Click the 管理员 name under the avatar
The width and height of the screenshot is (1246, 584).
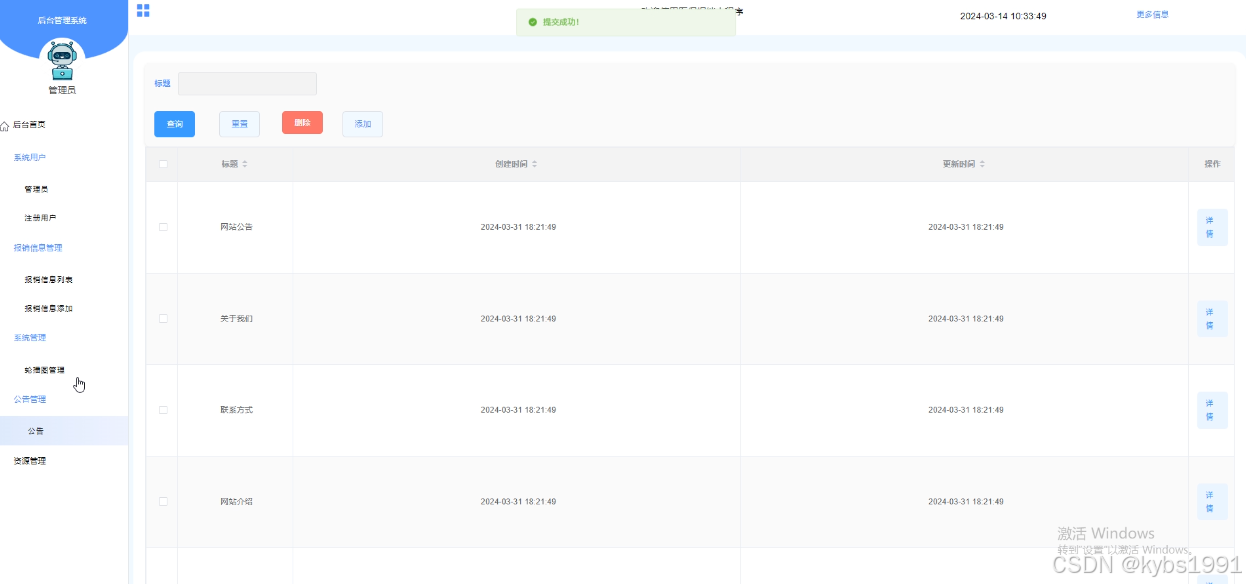(x=62, y=90)
